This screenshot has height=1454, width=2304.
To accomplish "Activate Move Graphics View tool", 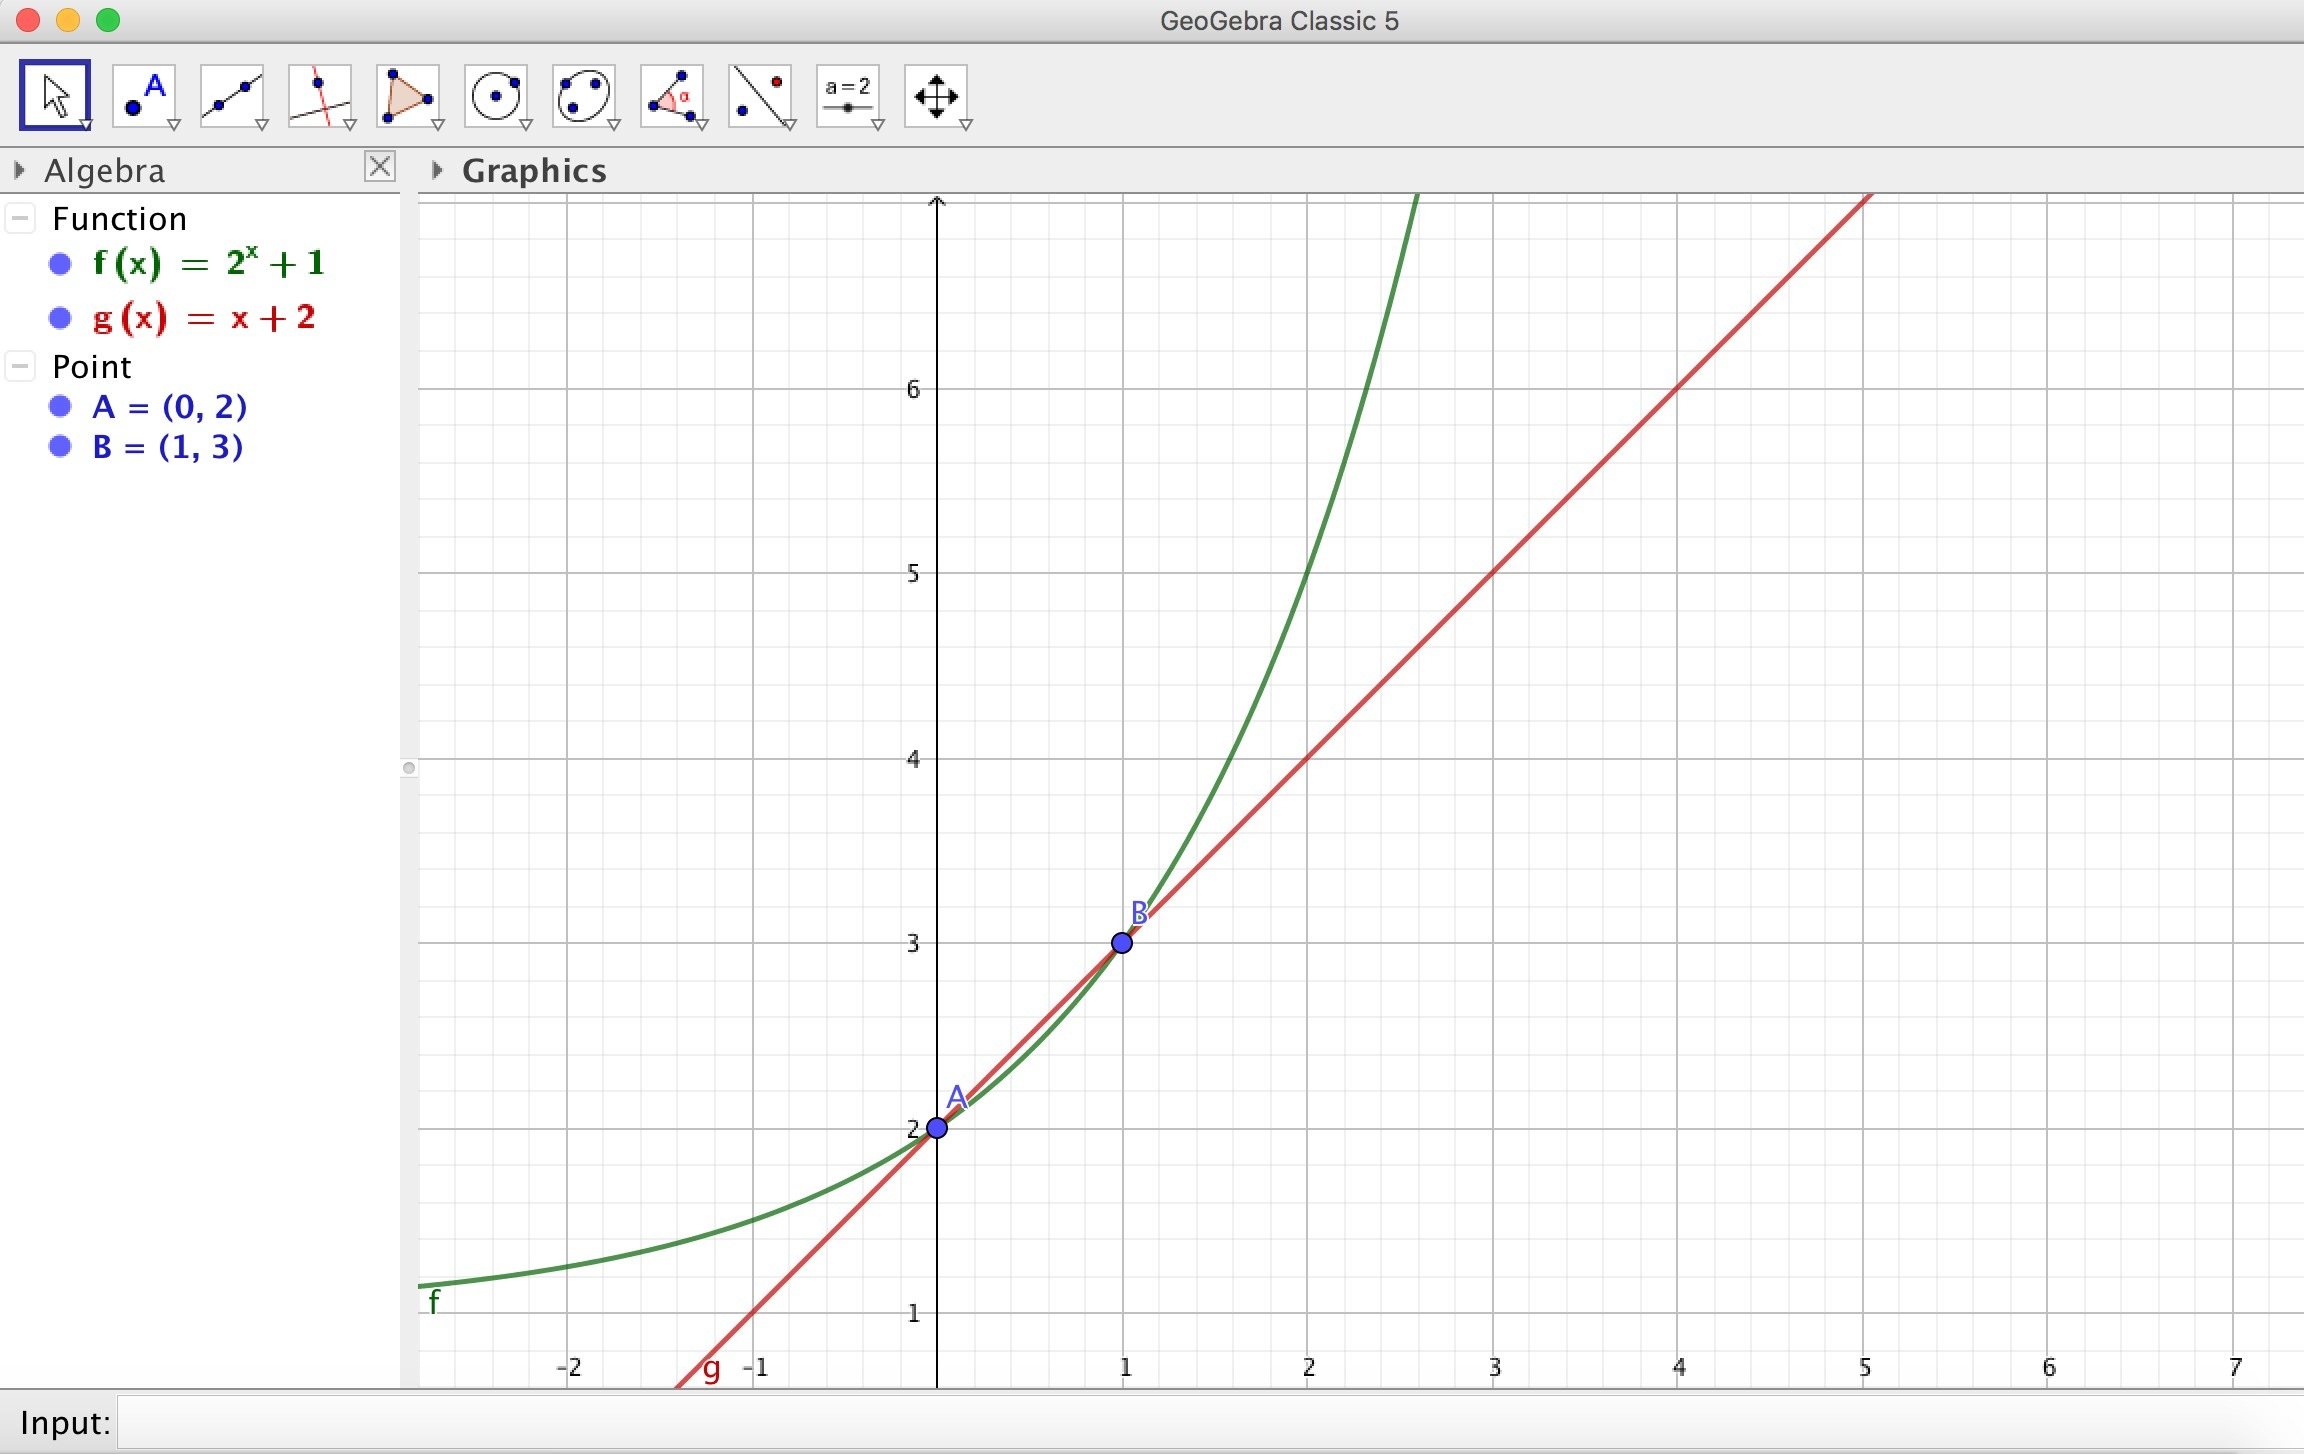I will click(x=936, y=96).
